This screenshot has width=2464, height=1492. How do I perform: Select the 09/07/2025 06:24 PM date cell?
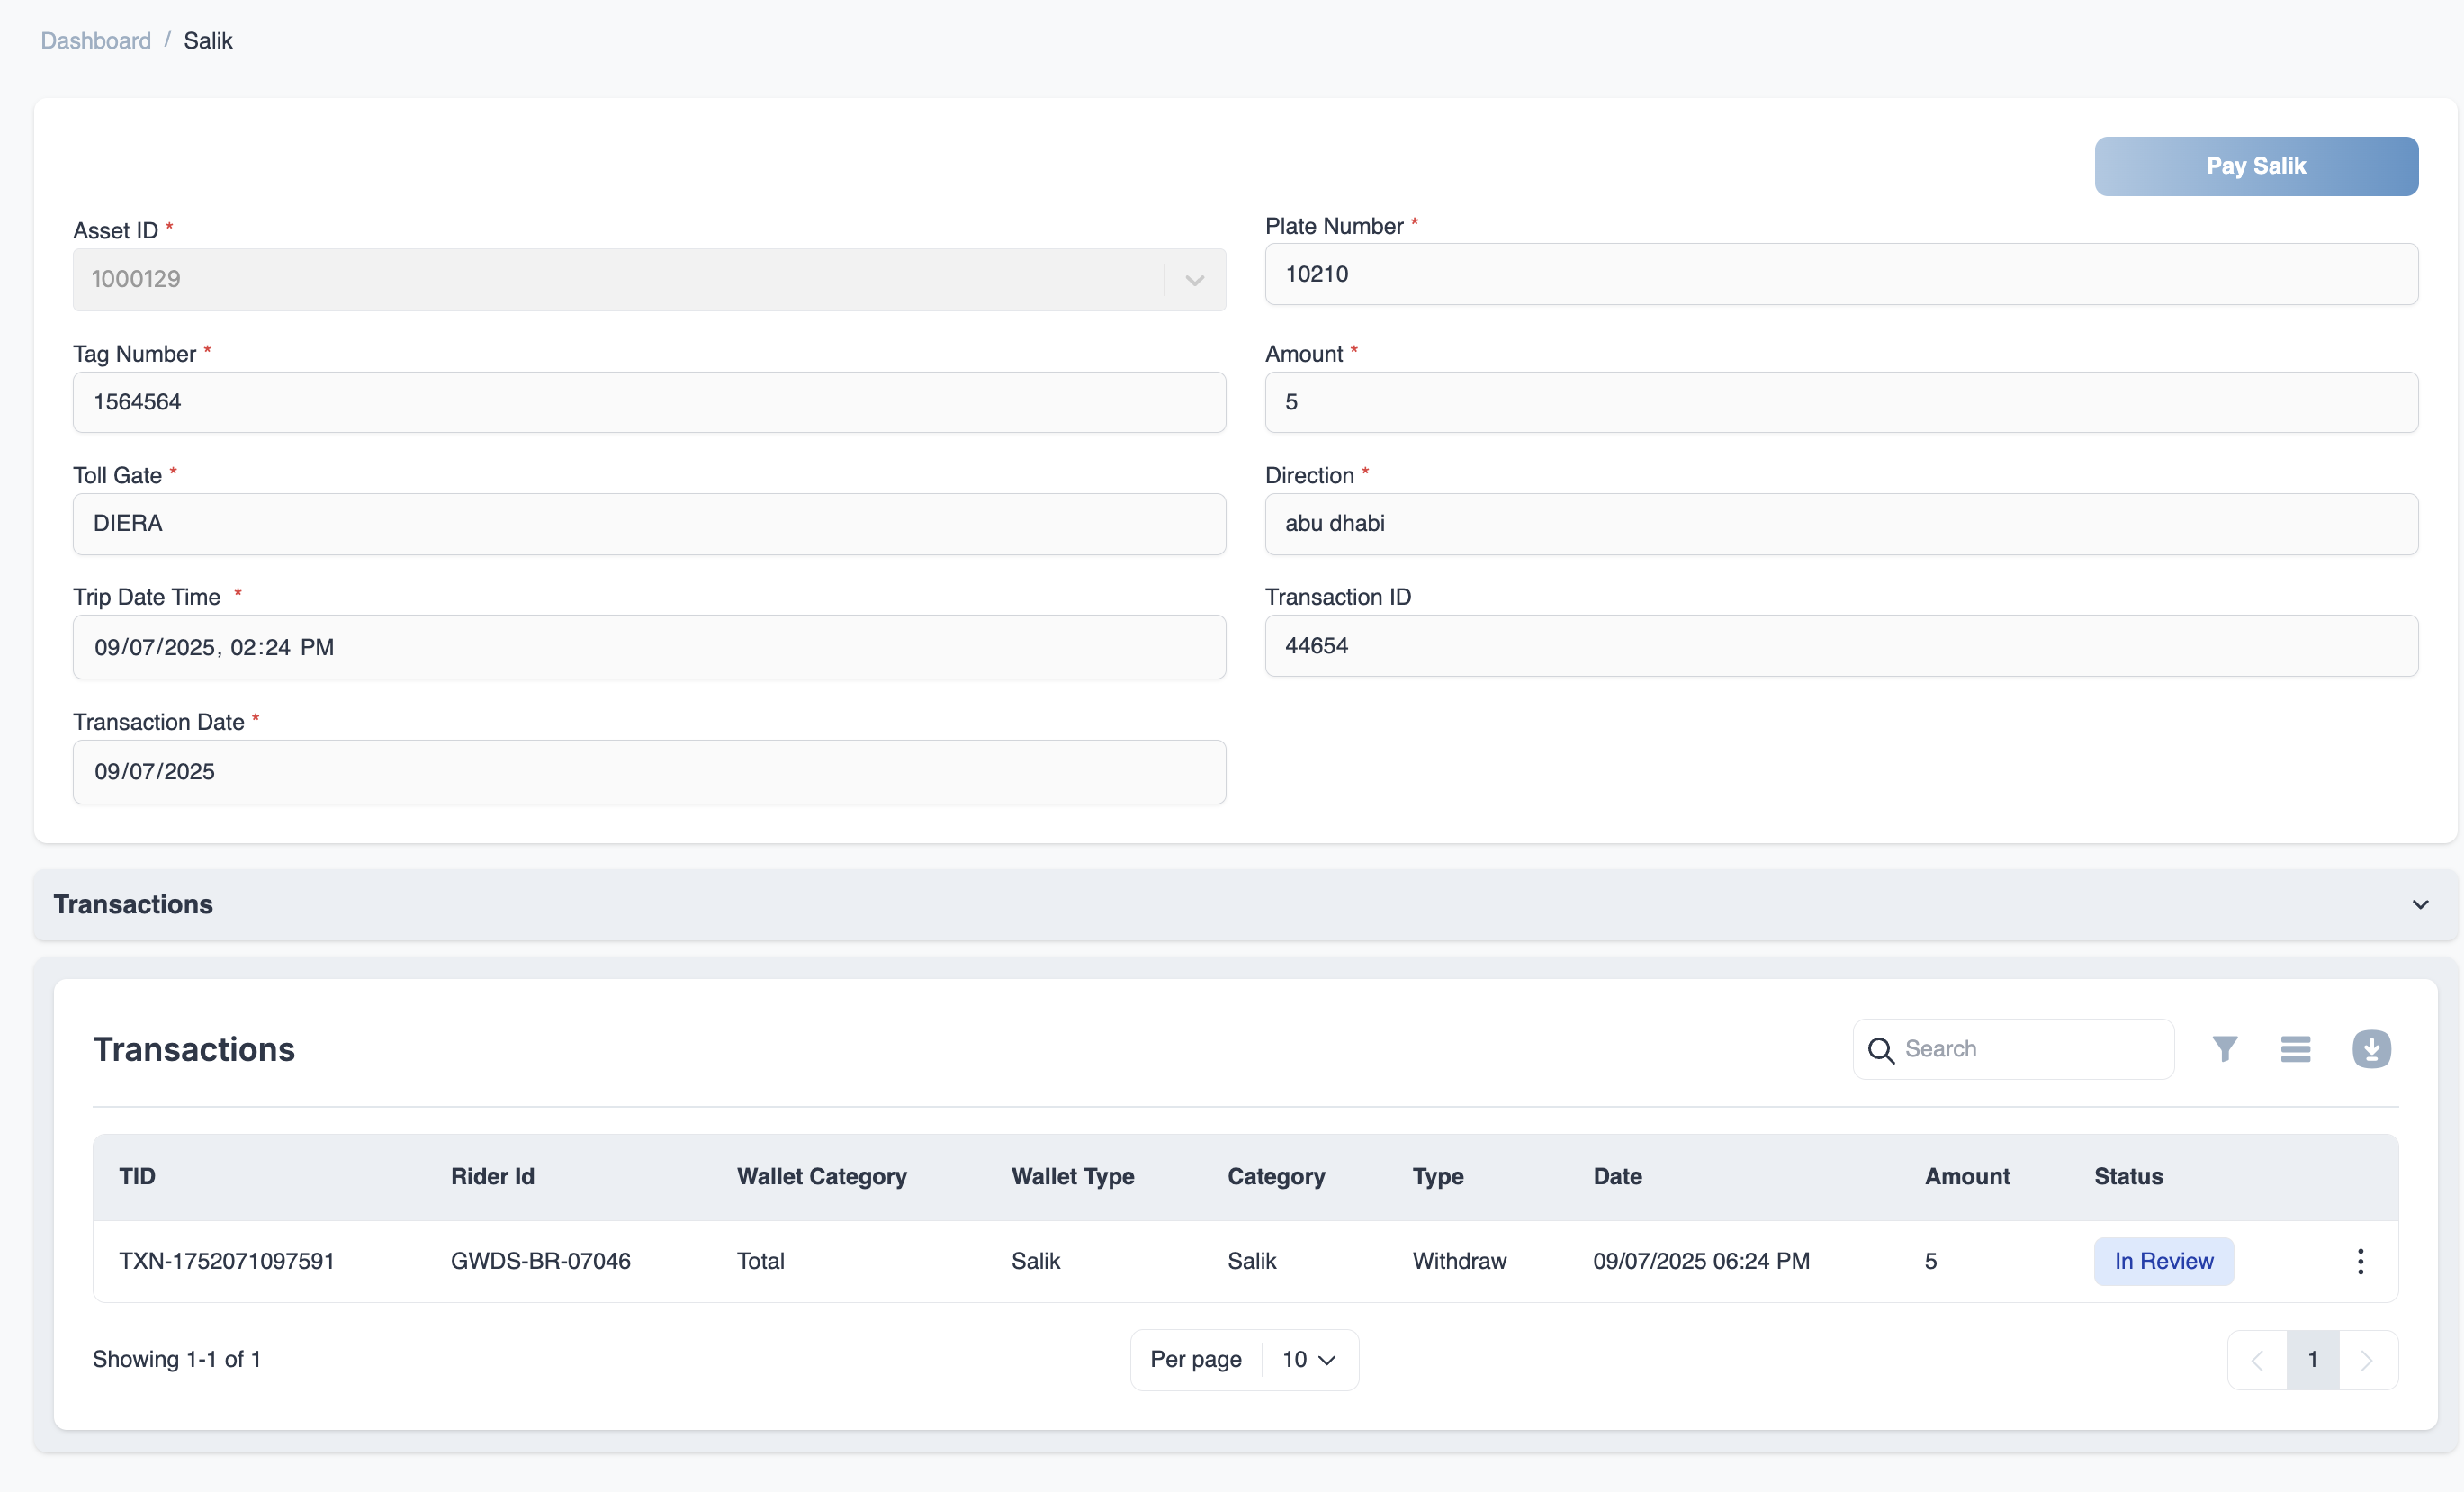tap(1701, 1261)
